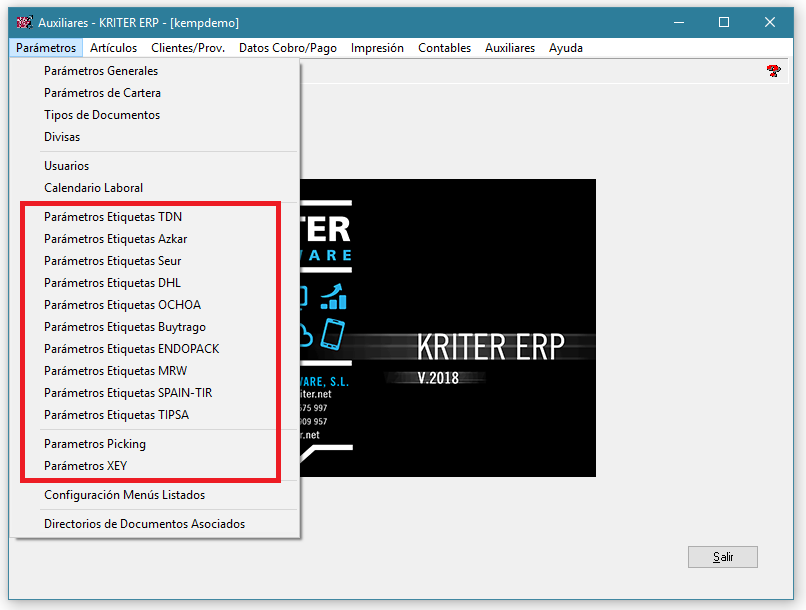Viewport: 806px width, 610px height.
Task: Open Parámetros XEY
Action: coord(155,466)
